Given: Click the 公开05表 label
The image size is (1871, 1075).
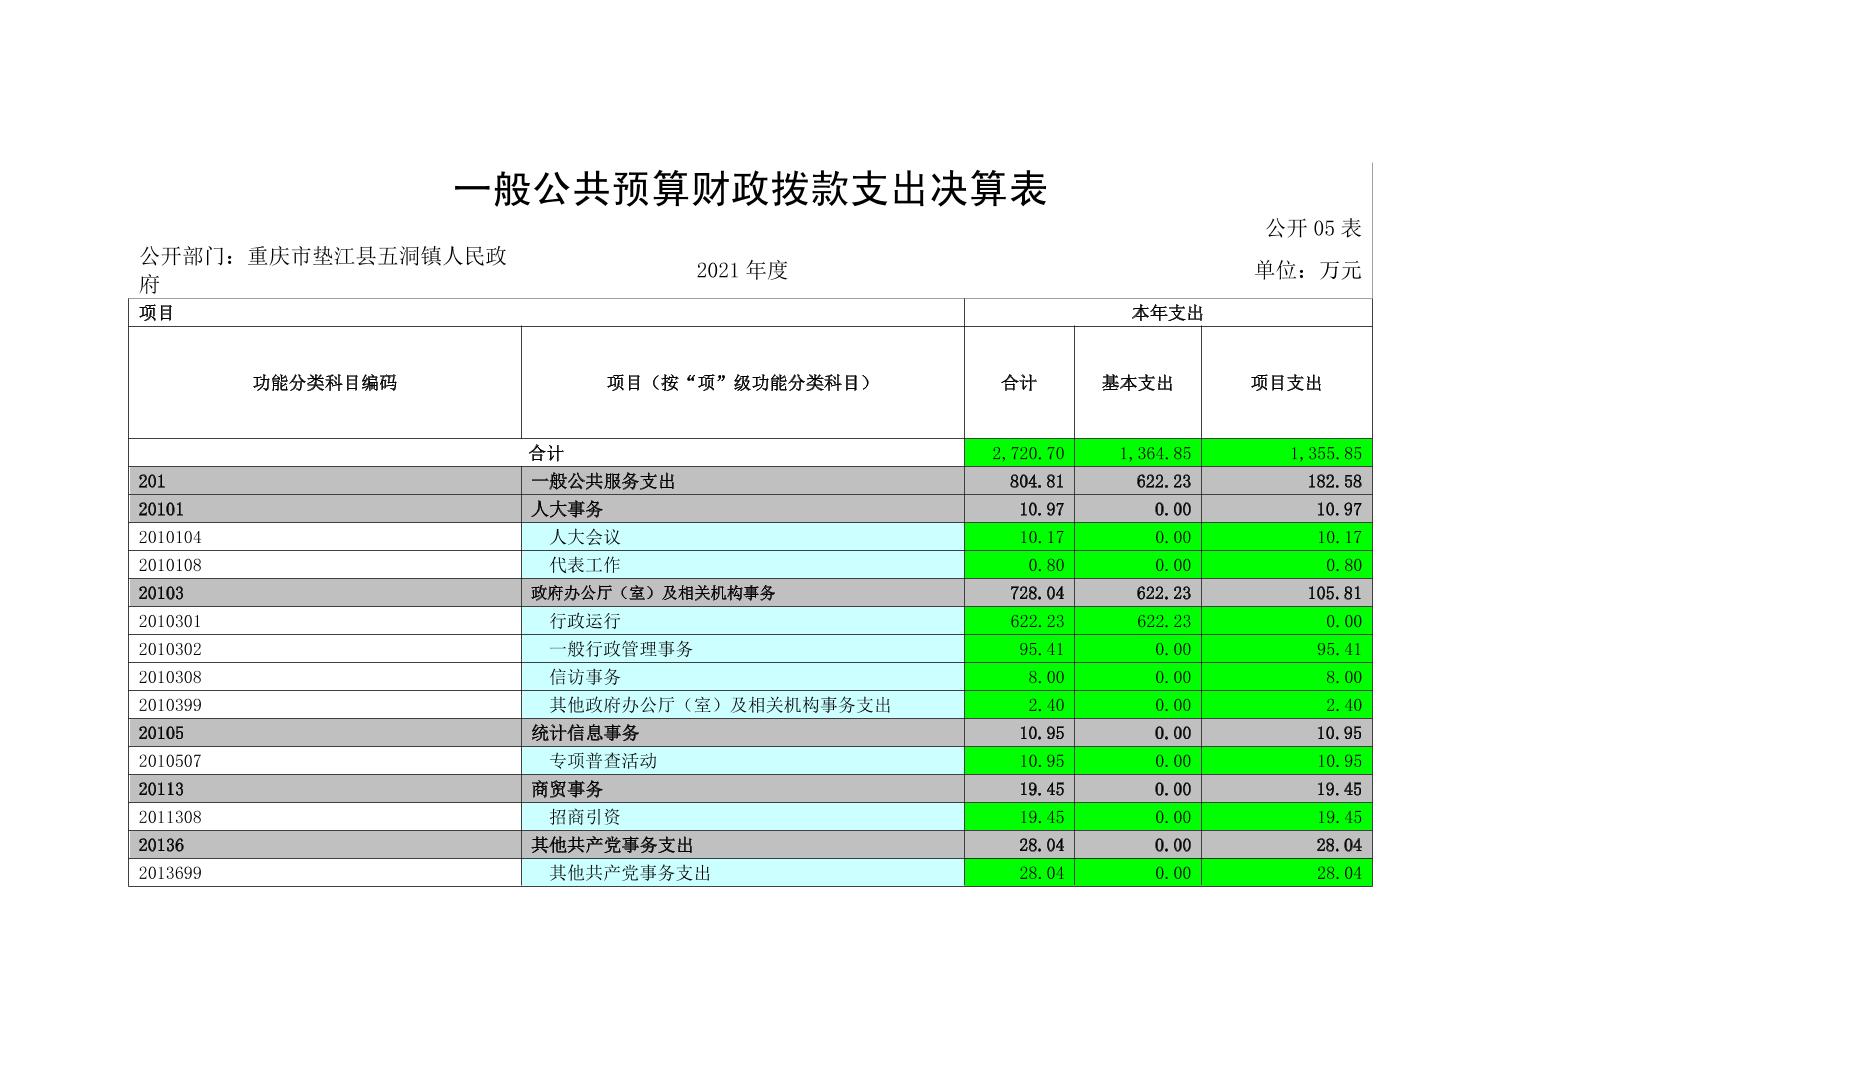Looking at the screenshot, I should click(1313, 229).
